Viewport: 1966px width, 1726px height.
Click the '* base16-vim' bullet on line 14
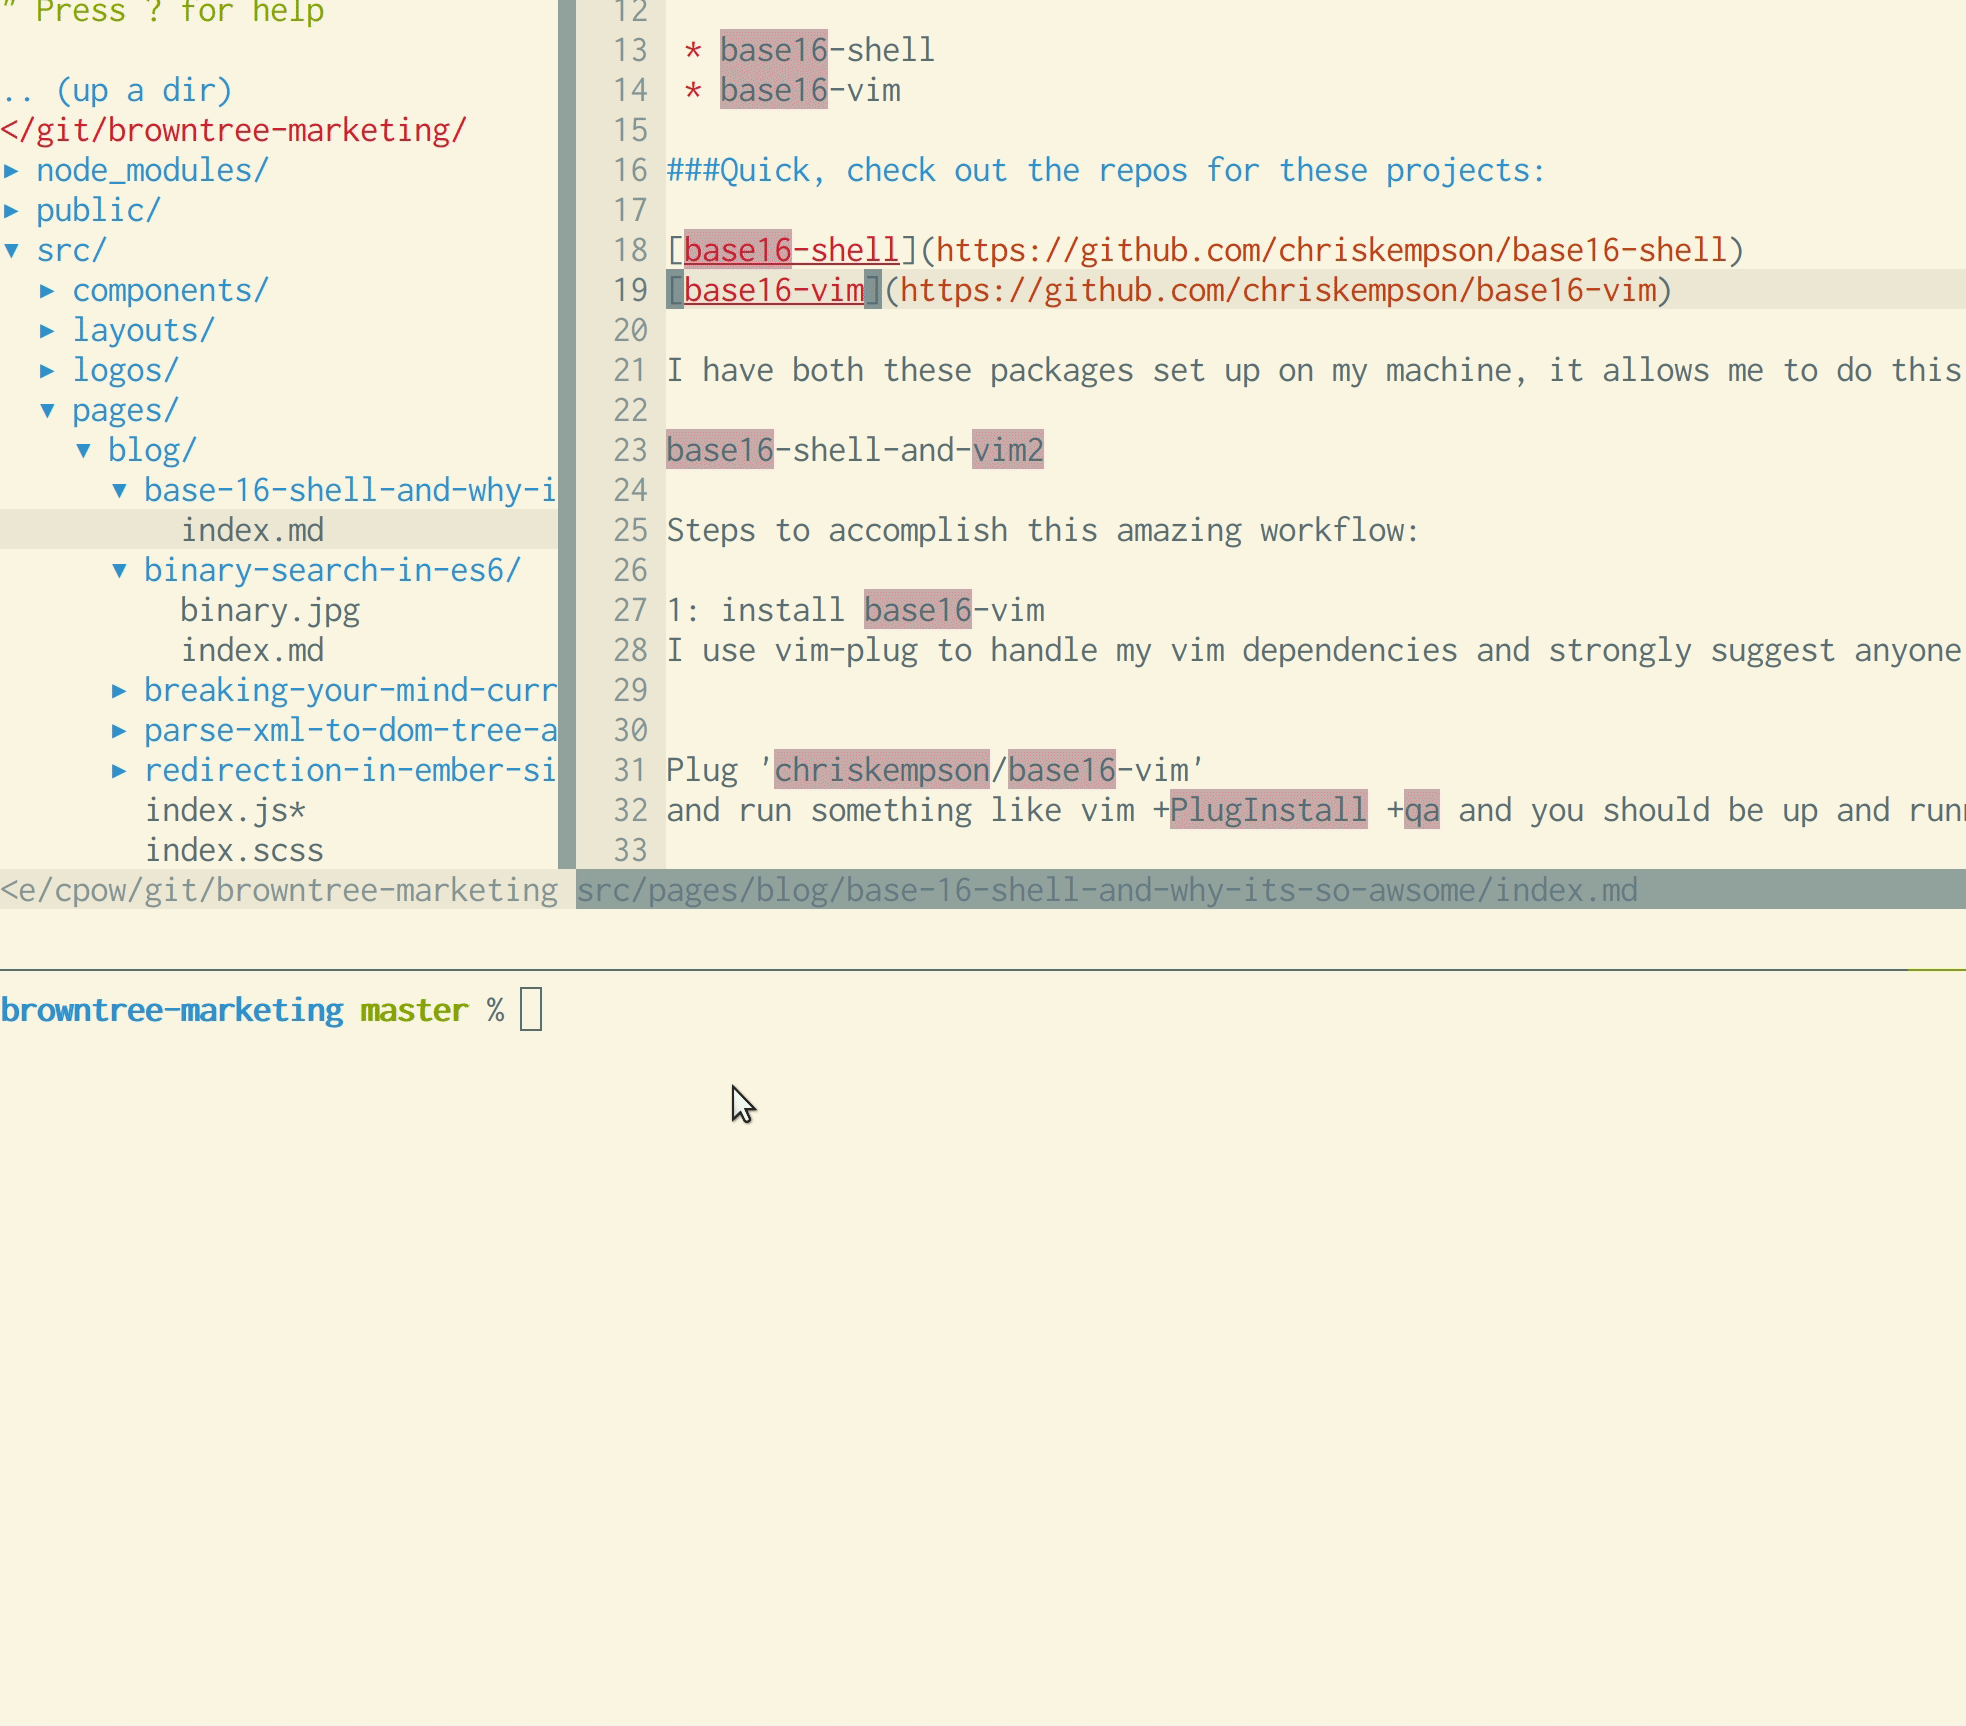[792, 91]
